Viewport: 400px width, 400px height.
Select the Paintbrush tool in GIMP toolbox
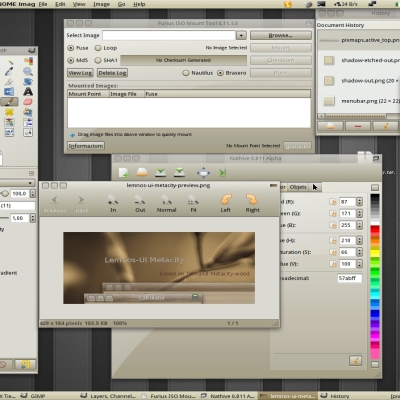(x=9, y=102)
